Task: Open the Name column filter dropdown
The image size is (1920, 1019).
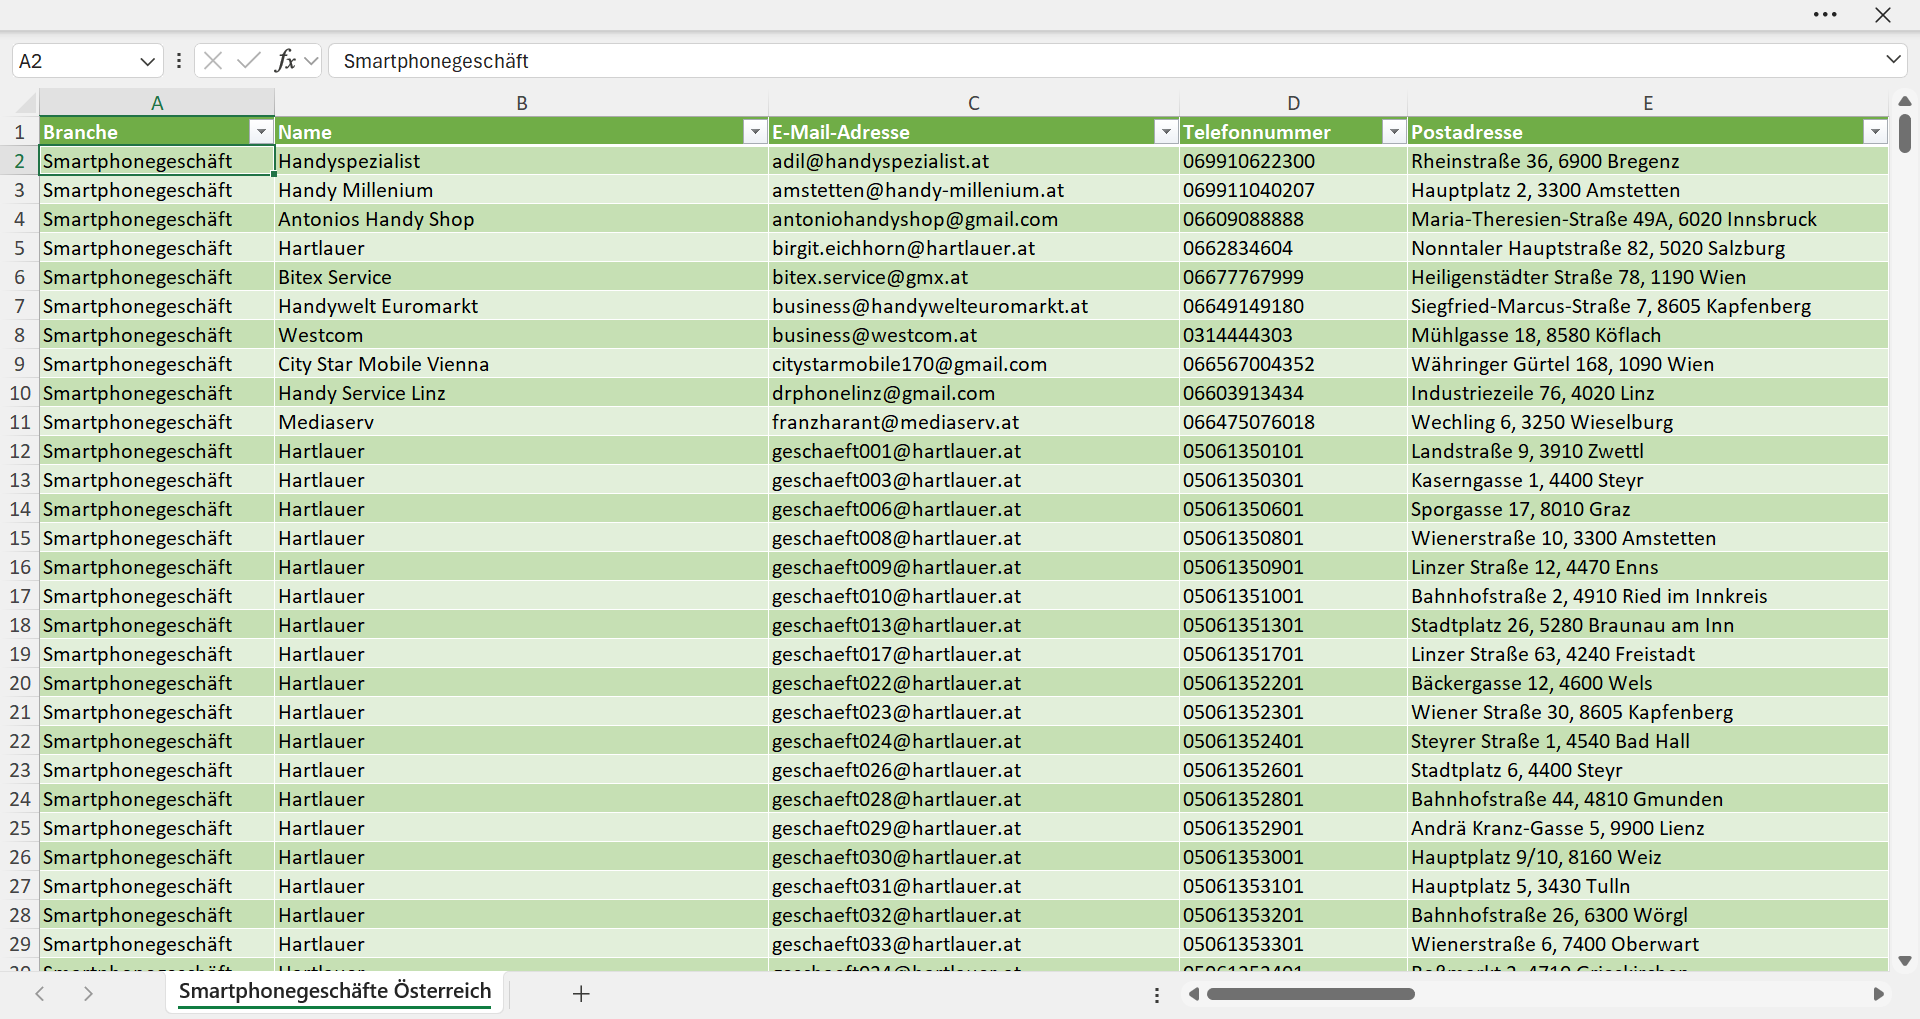Action: pos(755,132)
